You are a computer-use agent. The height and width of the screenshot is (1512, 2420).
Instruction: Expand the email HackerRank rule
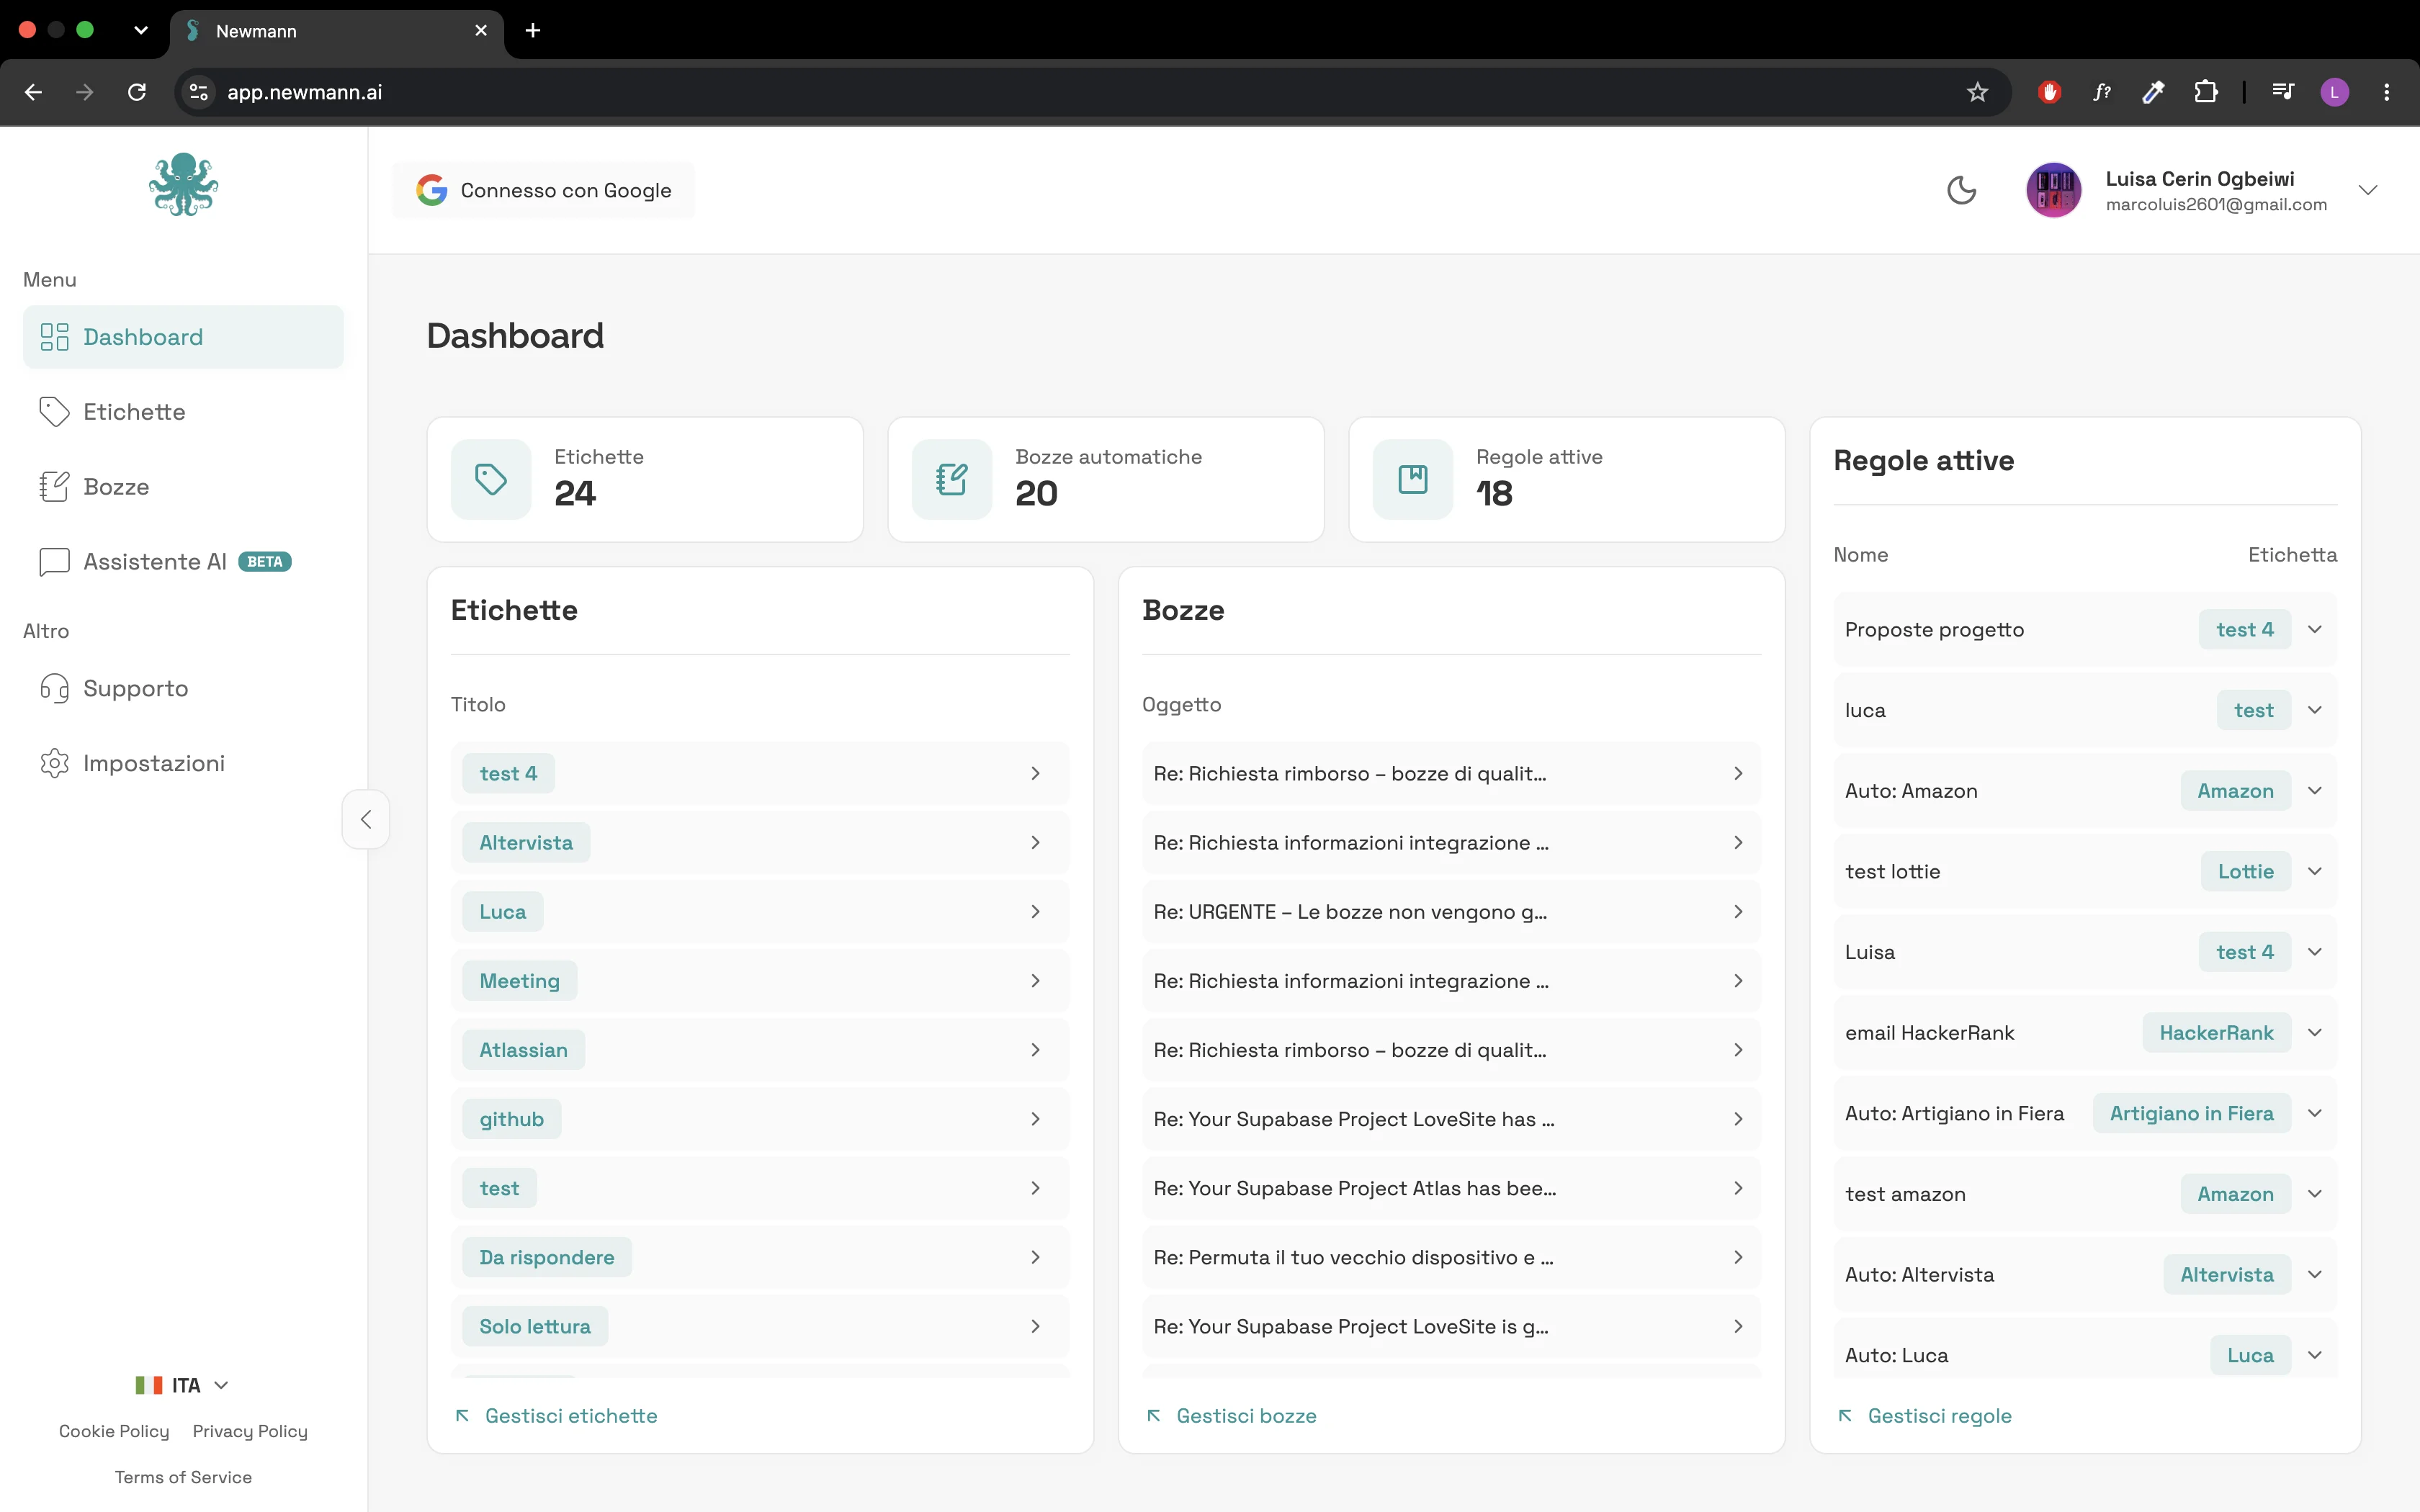point(2314,1032)
